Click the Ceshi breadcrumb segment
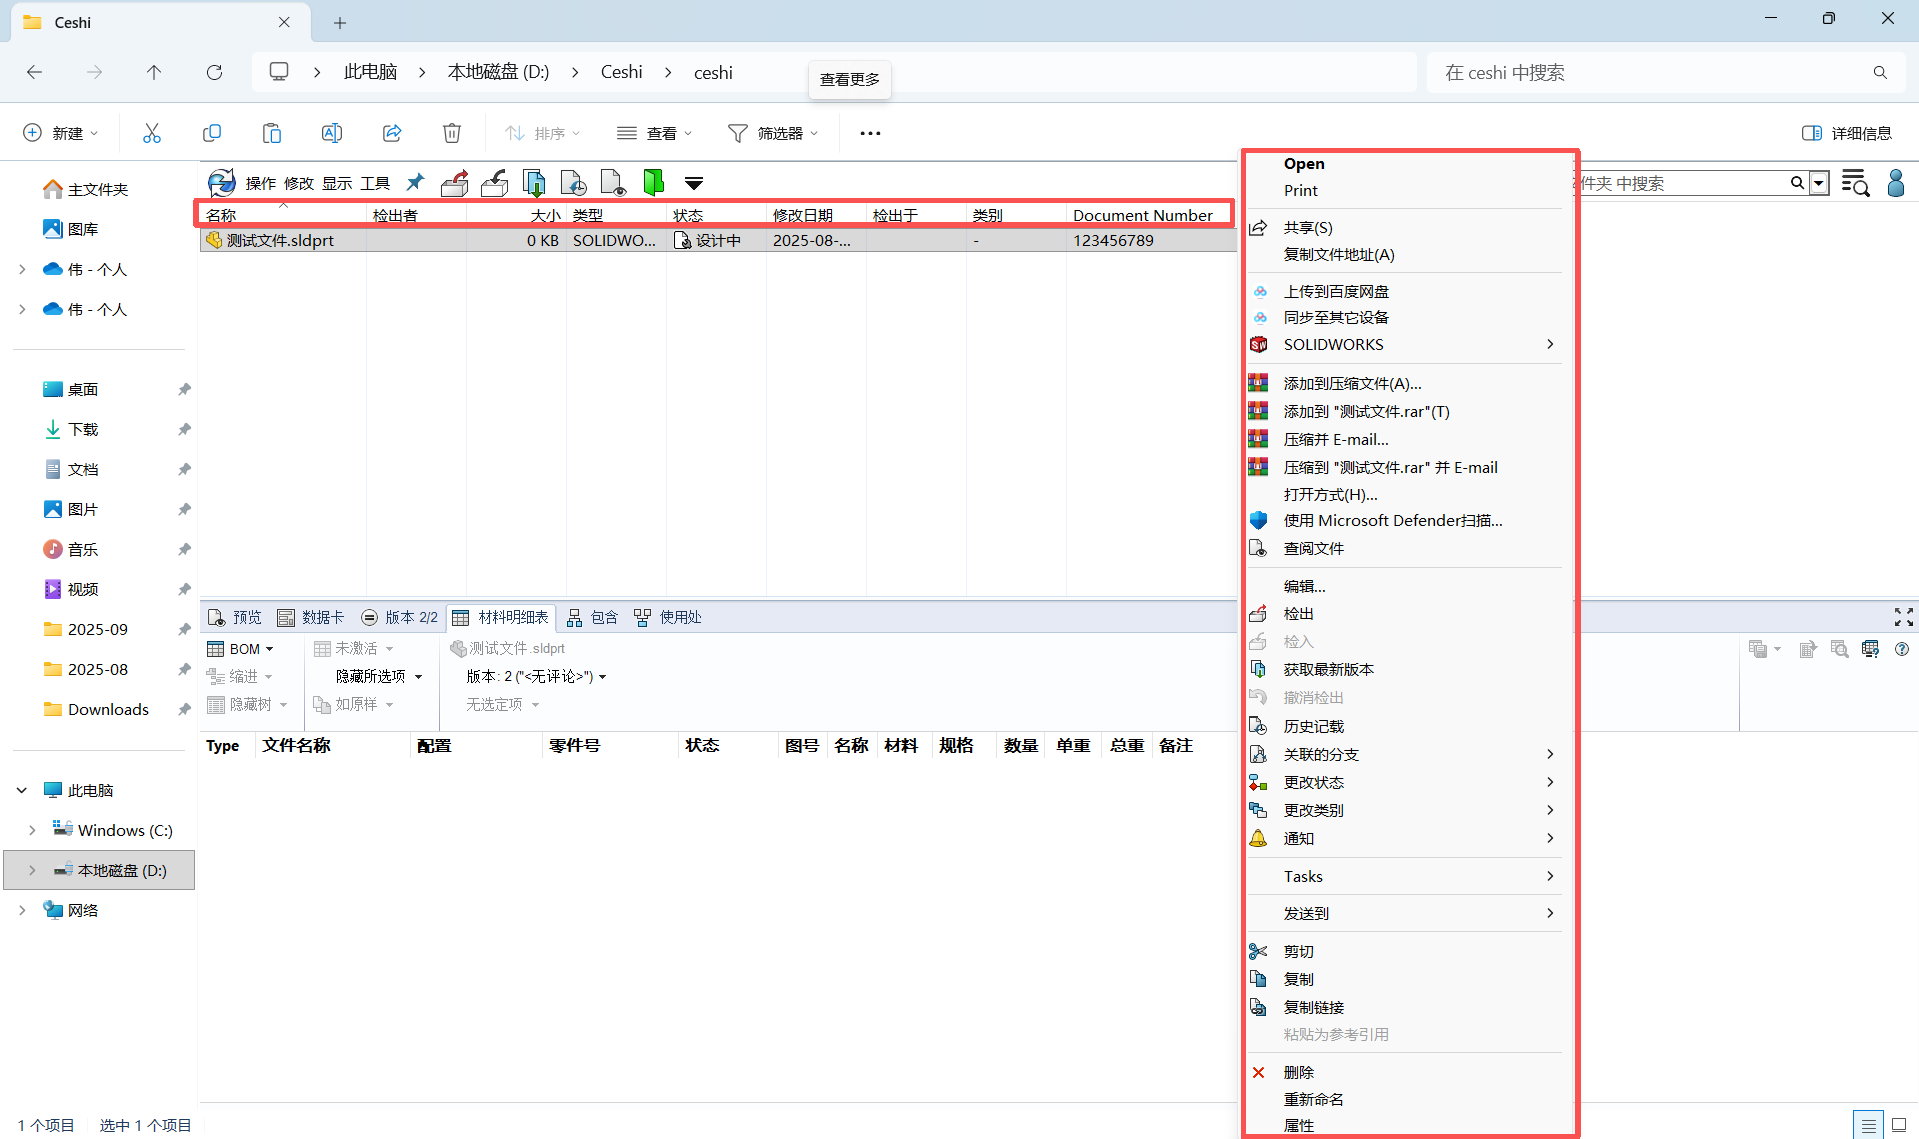 click(x=621, y=72)
